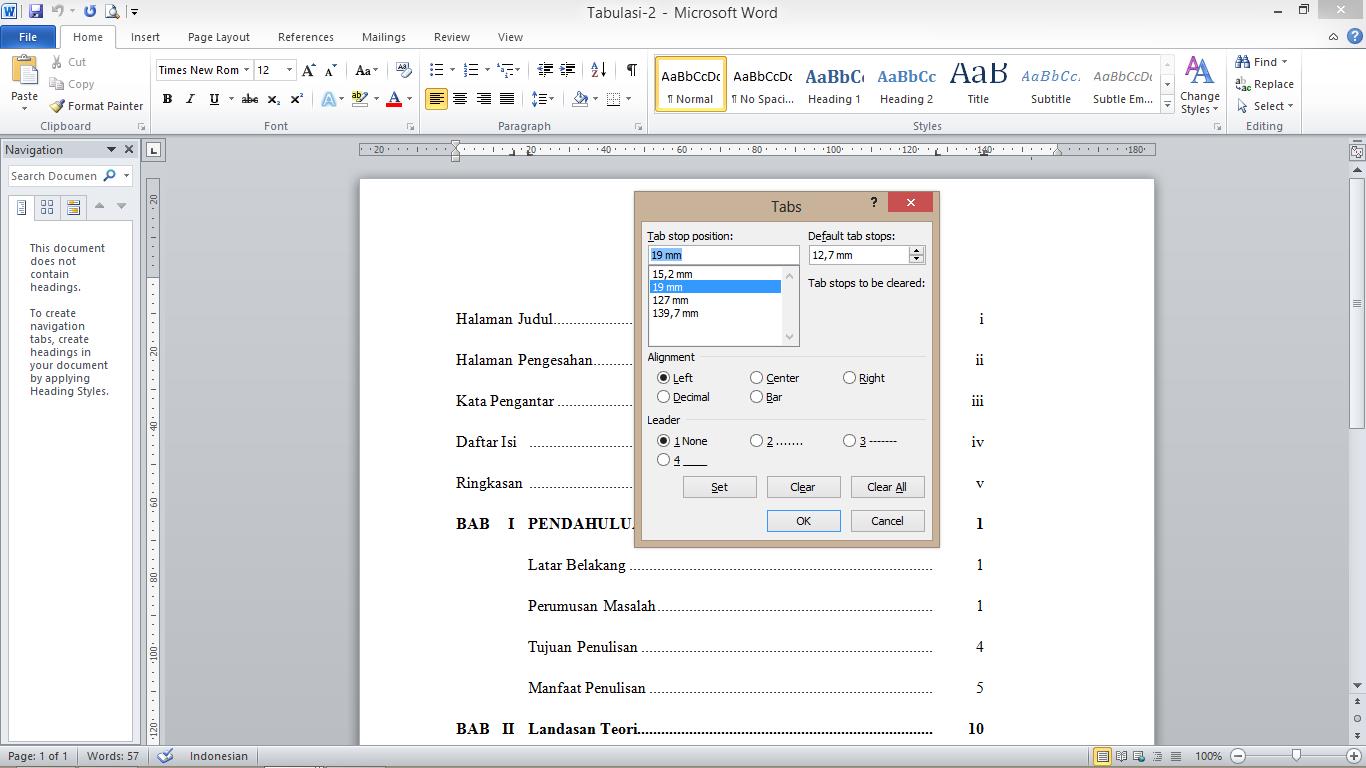Open the Select dropdown in Editing group
Screen dimensions: 1366x768
pos(1291,106)
